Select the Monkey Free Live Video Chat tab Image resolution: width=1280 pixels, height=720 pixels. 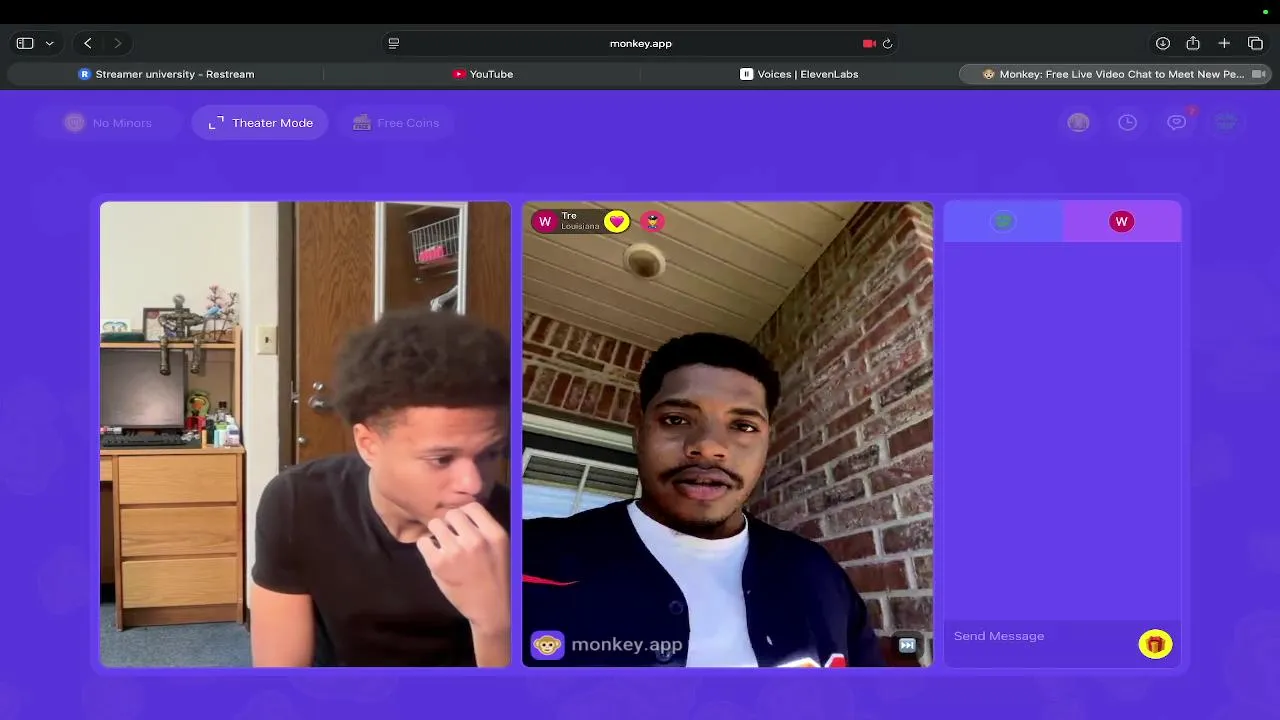1113,74
